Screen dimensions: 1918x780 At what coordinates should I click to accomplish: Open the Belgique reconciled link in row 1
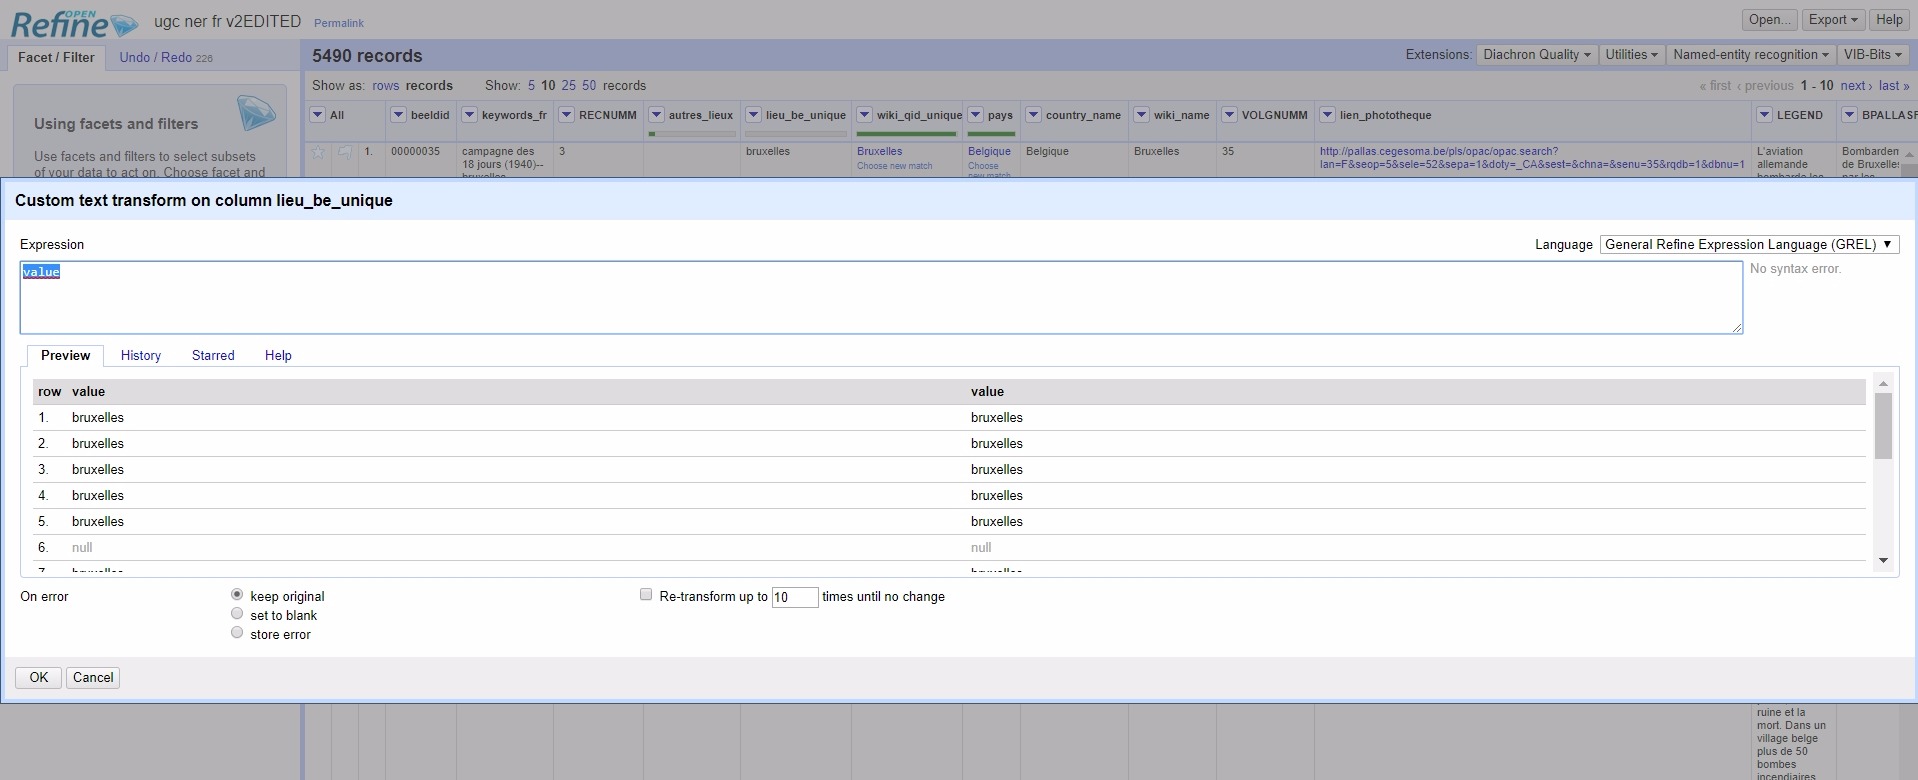989,152
